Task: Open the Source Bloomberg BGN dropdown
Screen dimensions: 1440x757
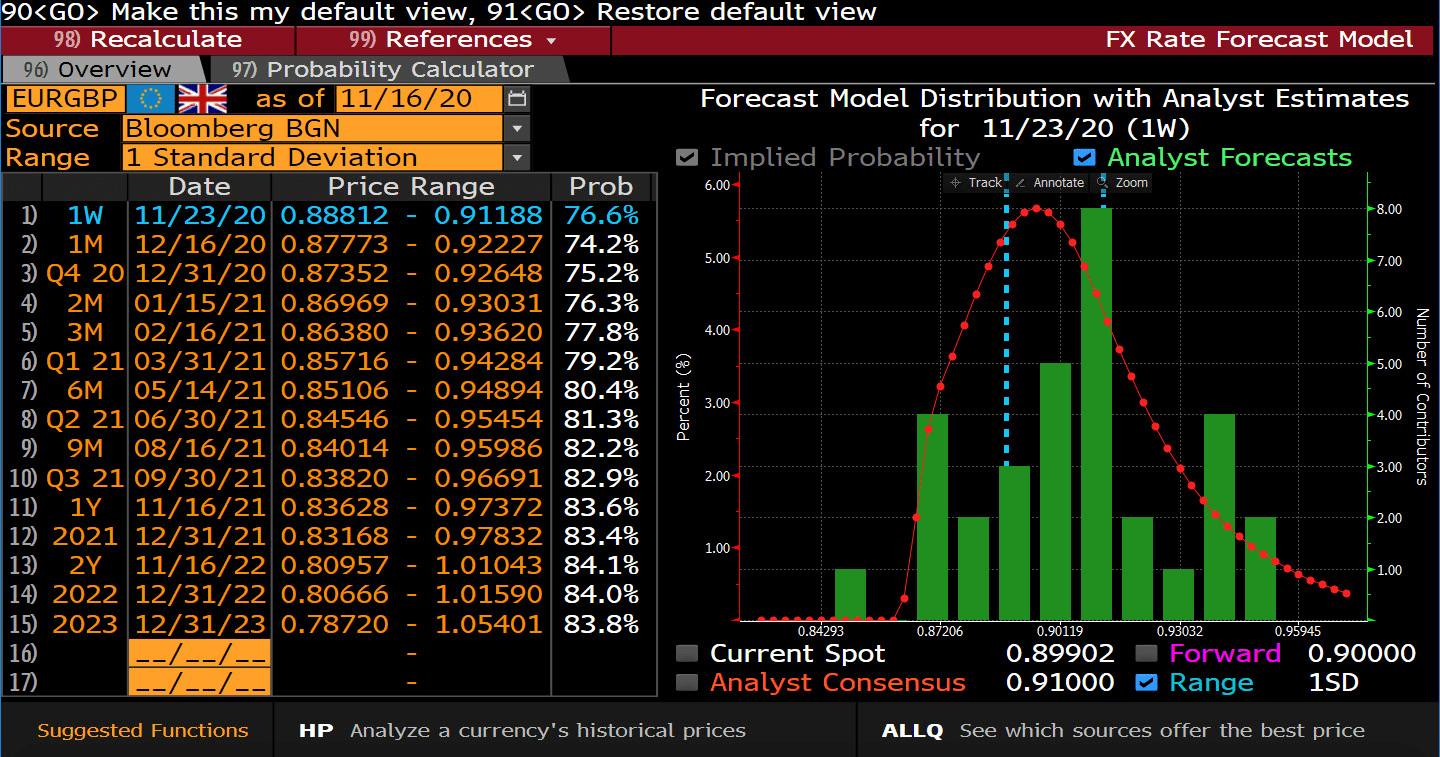Action: [x=517, y=128]
